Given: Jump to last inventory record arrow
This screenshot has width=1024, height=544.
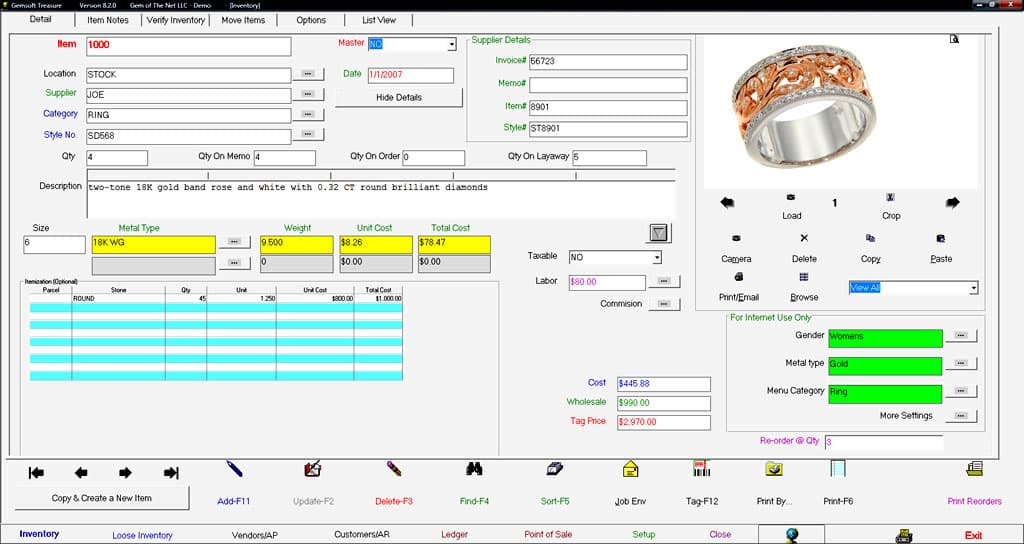Looking at the screenshot, I should click(171, 473).
